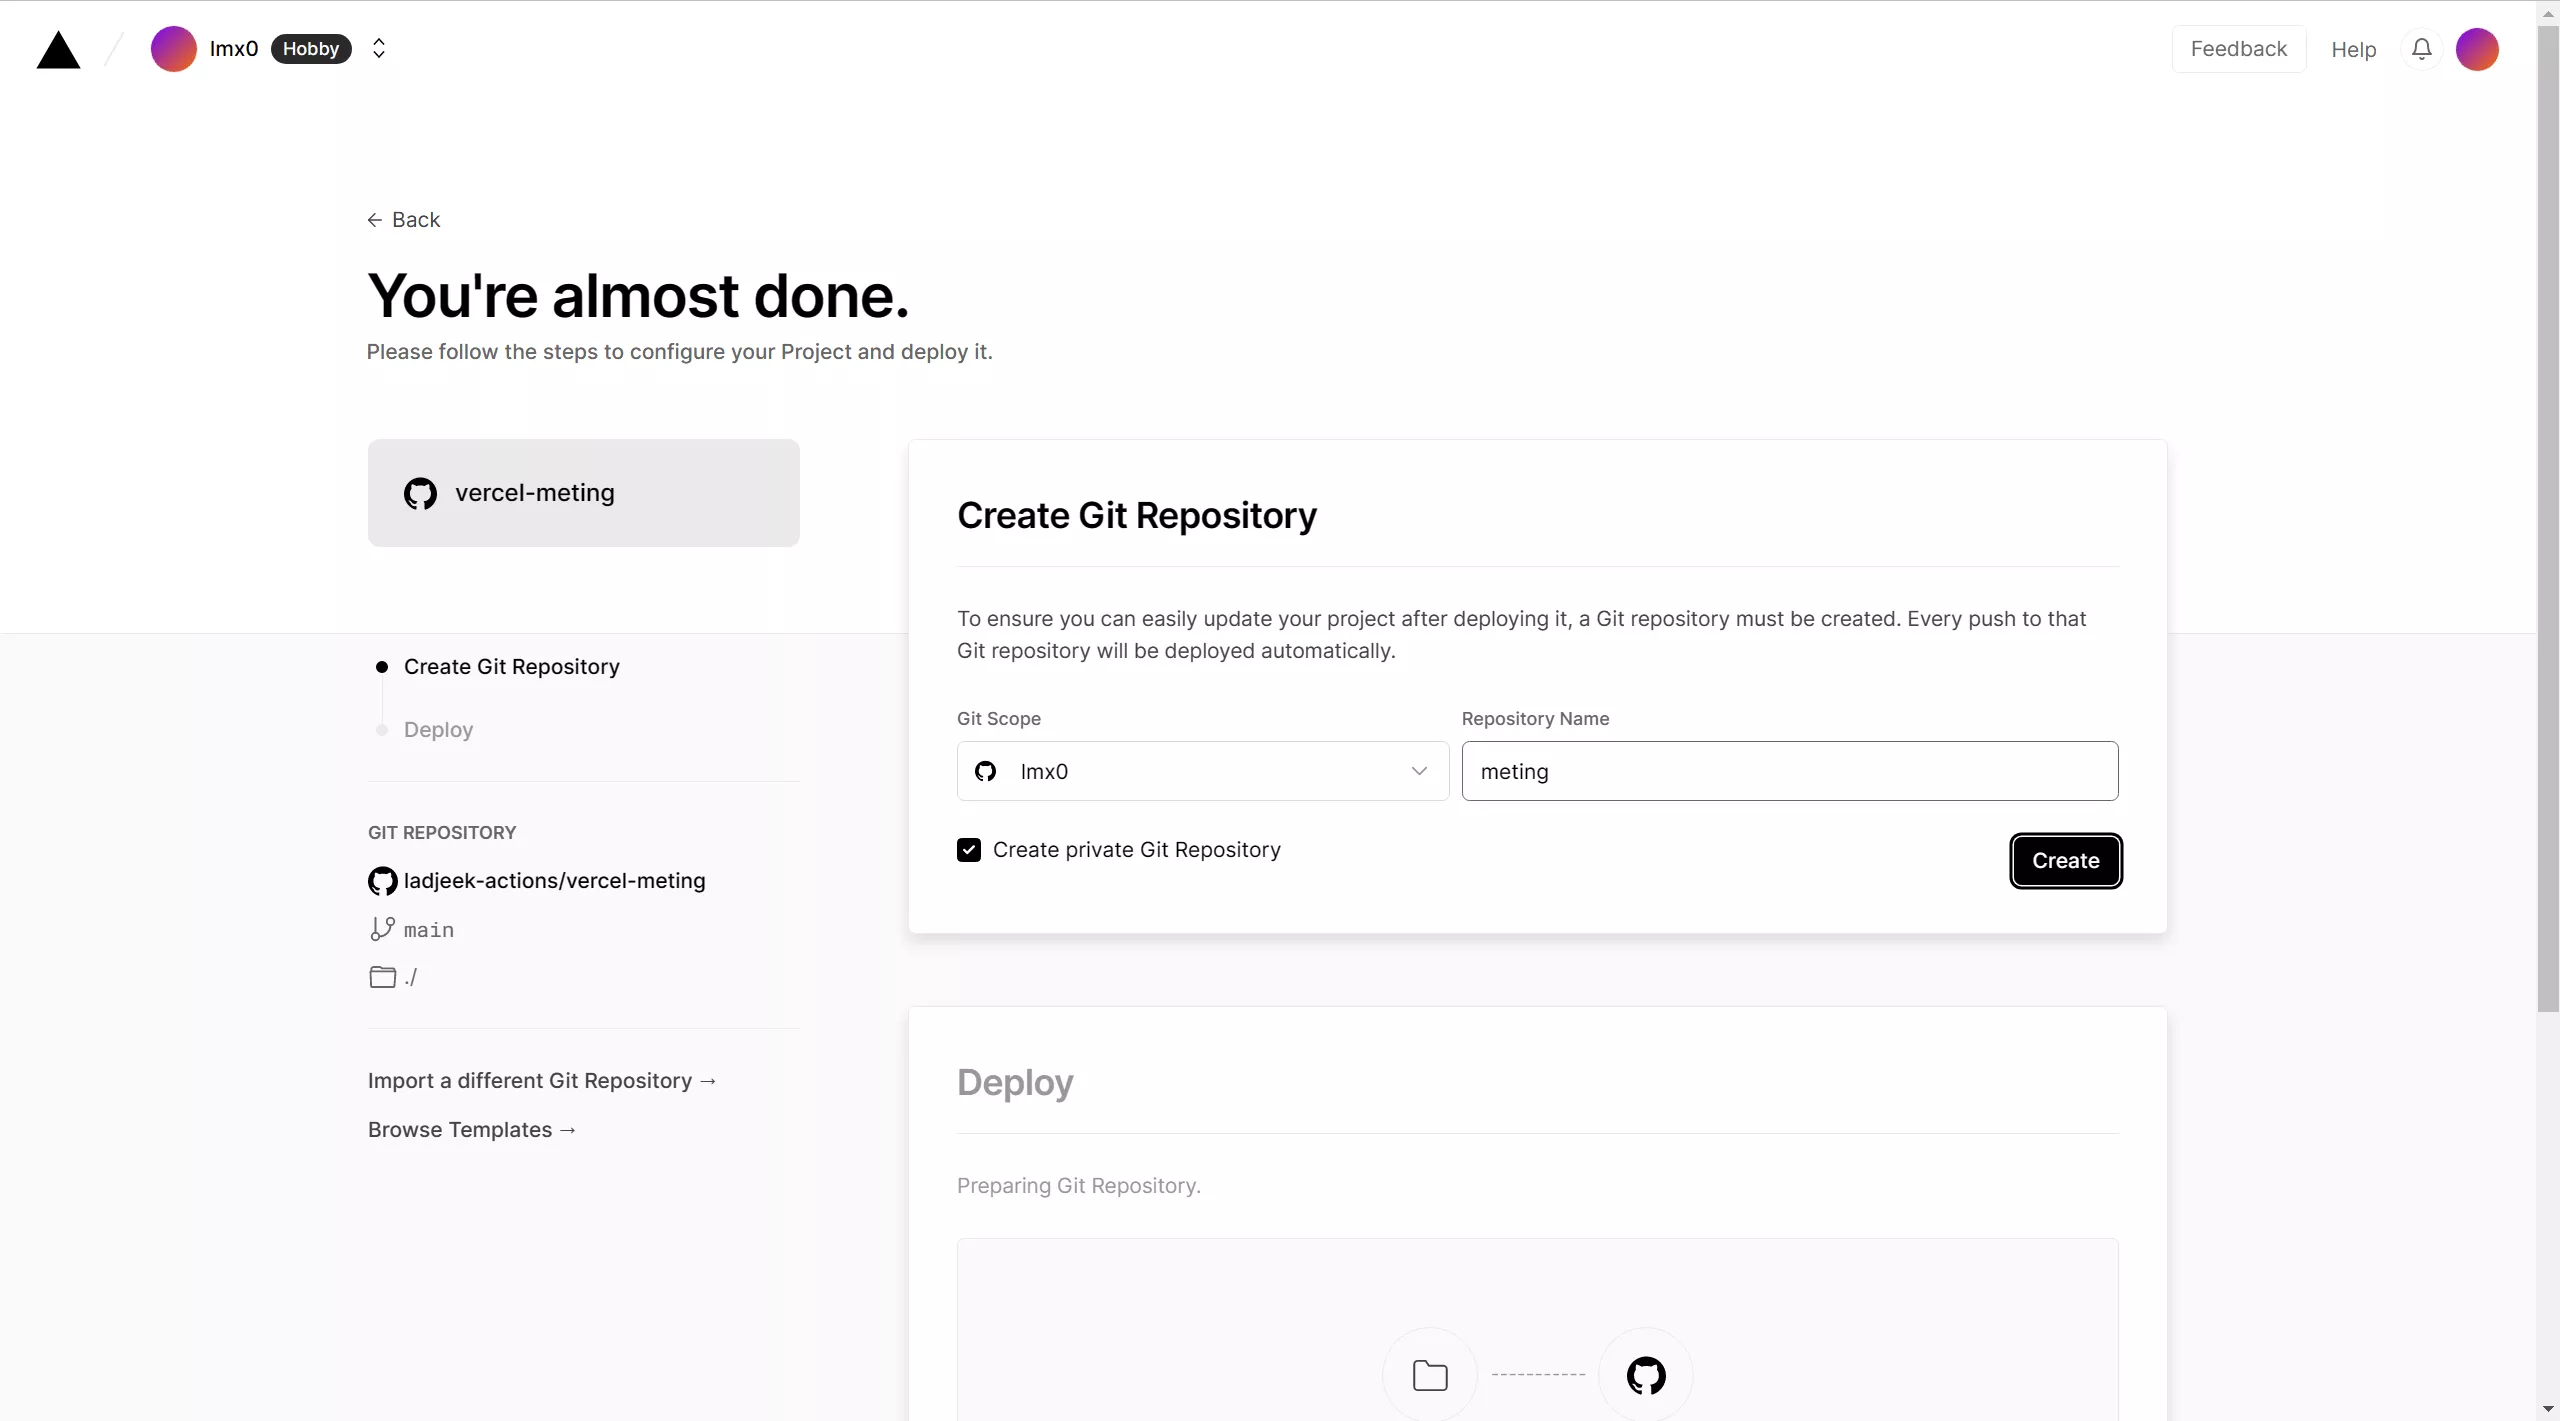2560x1421 pixels.
Task: Click GitHub icon beside vercel-meting title
Action: 420,493
